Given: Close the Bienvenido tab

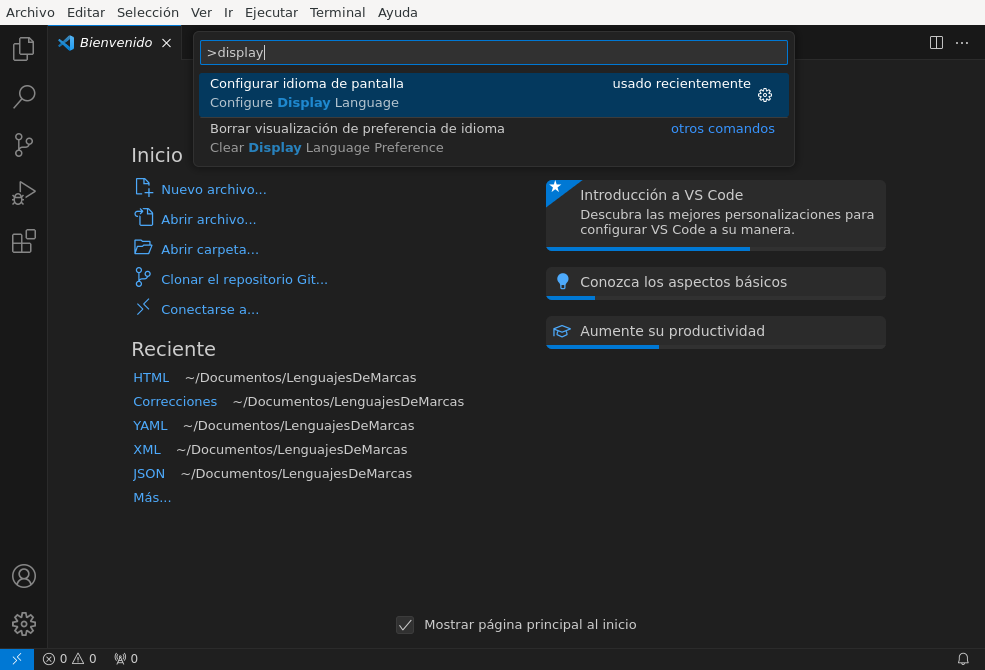Looking at the screenshot, I should pos(166,43).
